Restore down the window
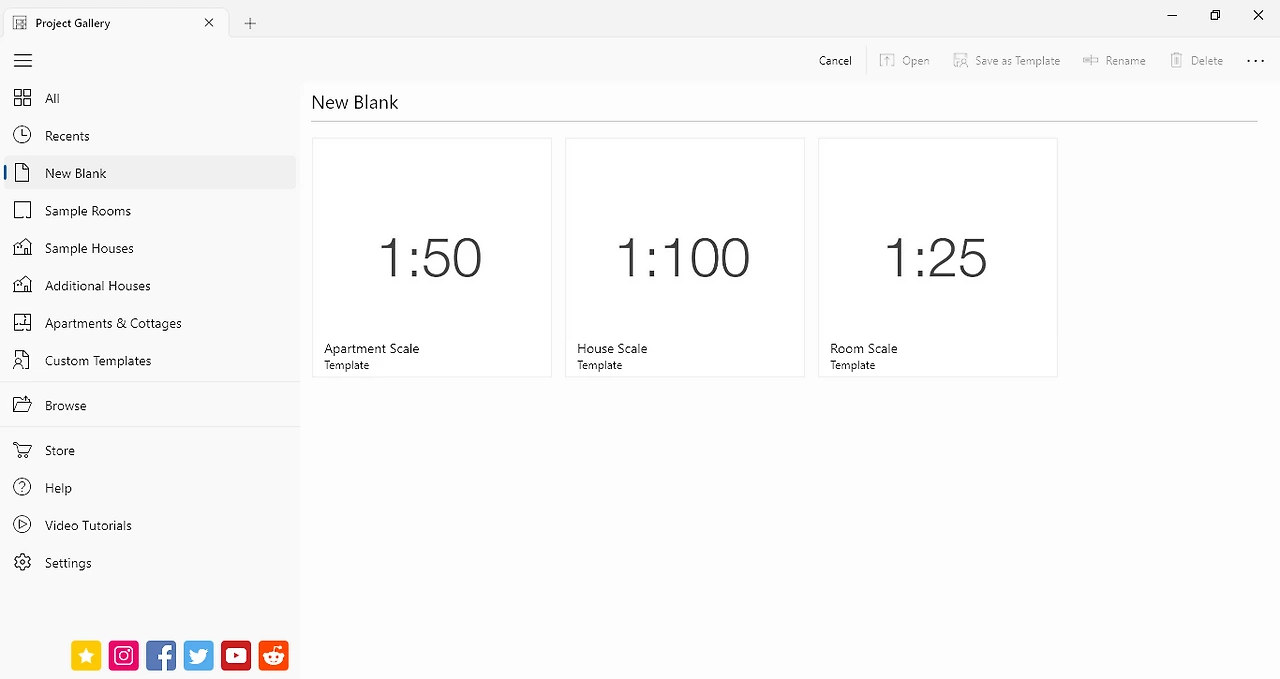1280x679 pixels. click(1215, 15)
